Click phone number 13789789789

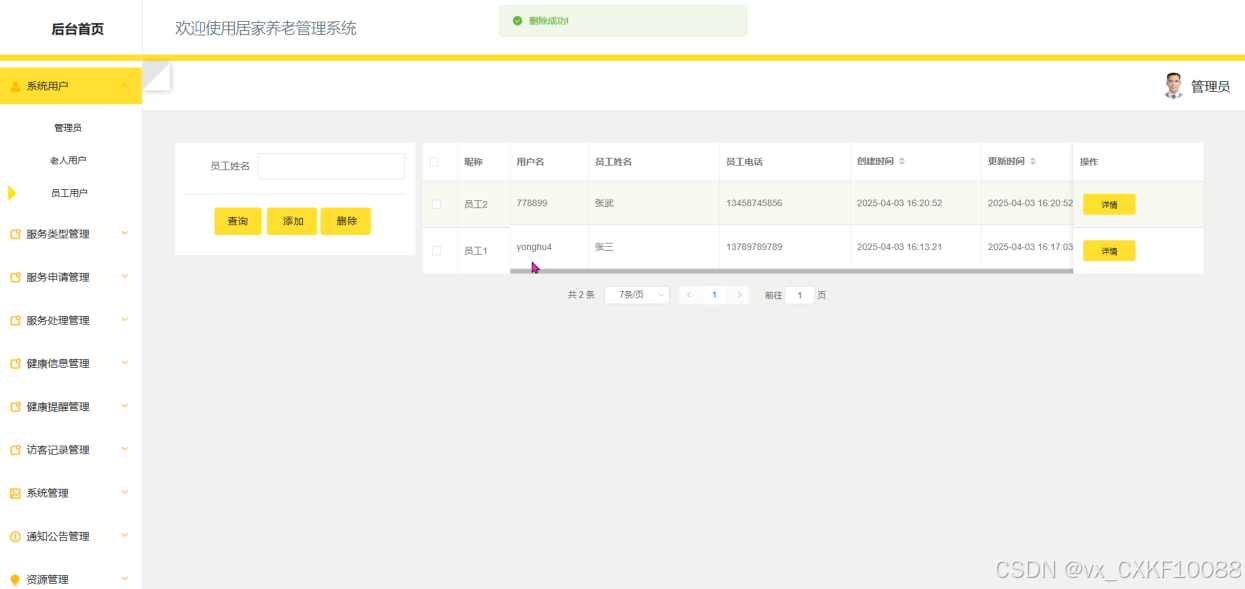(x=754, y=246)
